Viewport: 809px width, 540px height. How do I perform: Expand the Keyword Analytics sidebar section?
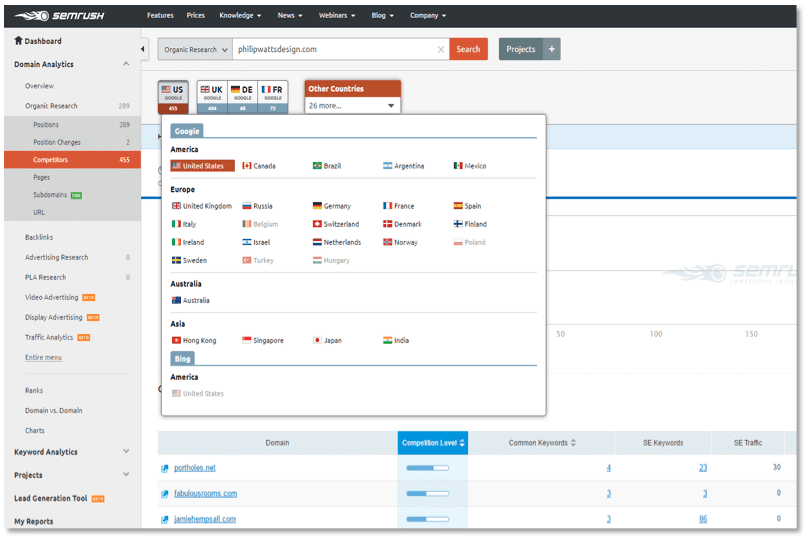pos(126,452)
